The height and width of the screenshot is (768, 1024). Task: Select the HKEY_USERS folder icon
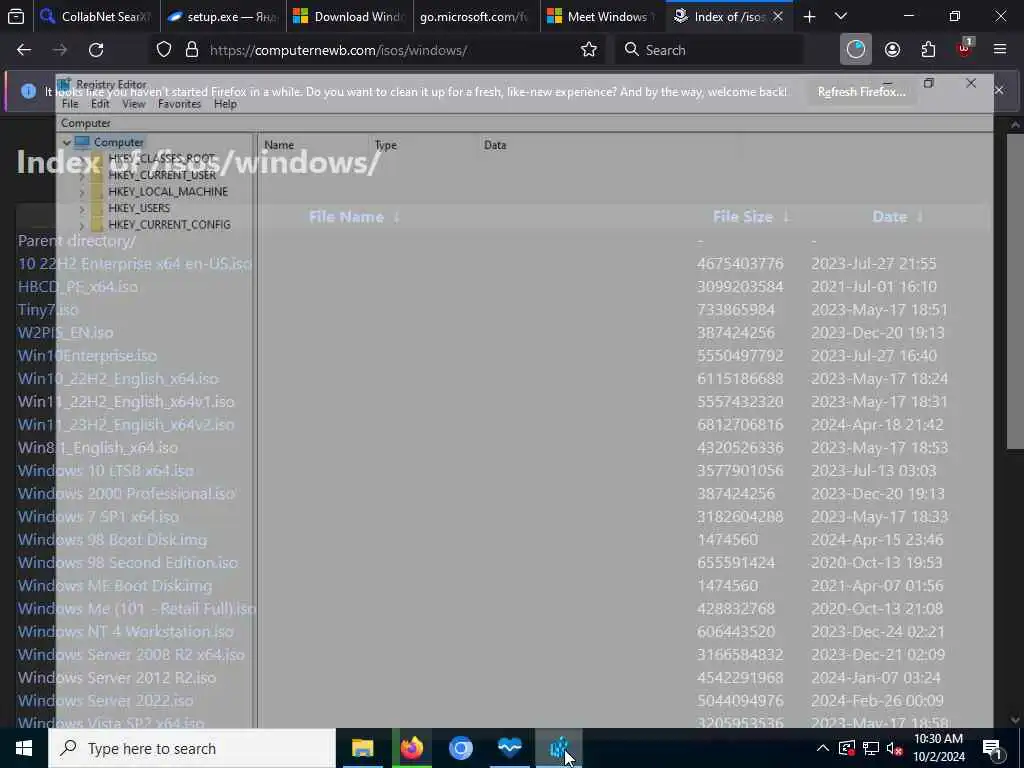(97, 208)
